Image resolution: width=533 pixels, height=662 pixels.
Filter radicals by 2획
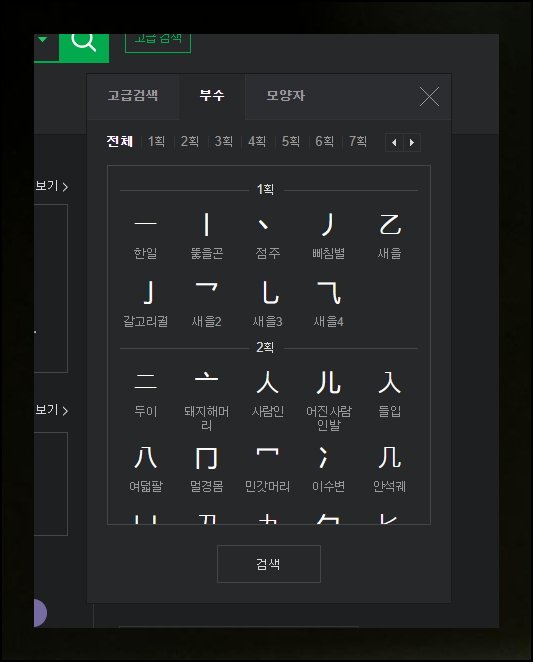(x=190, y=141)
